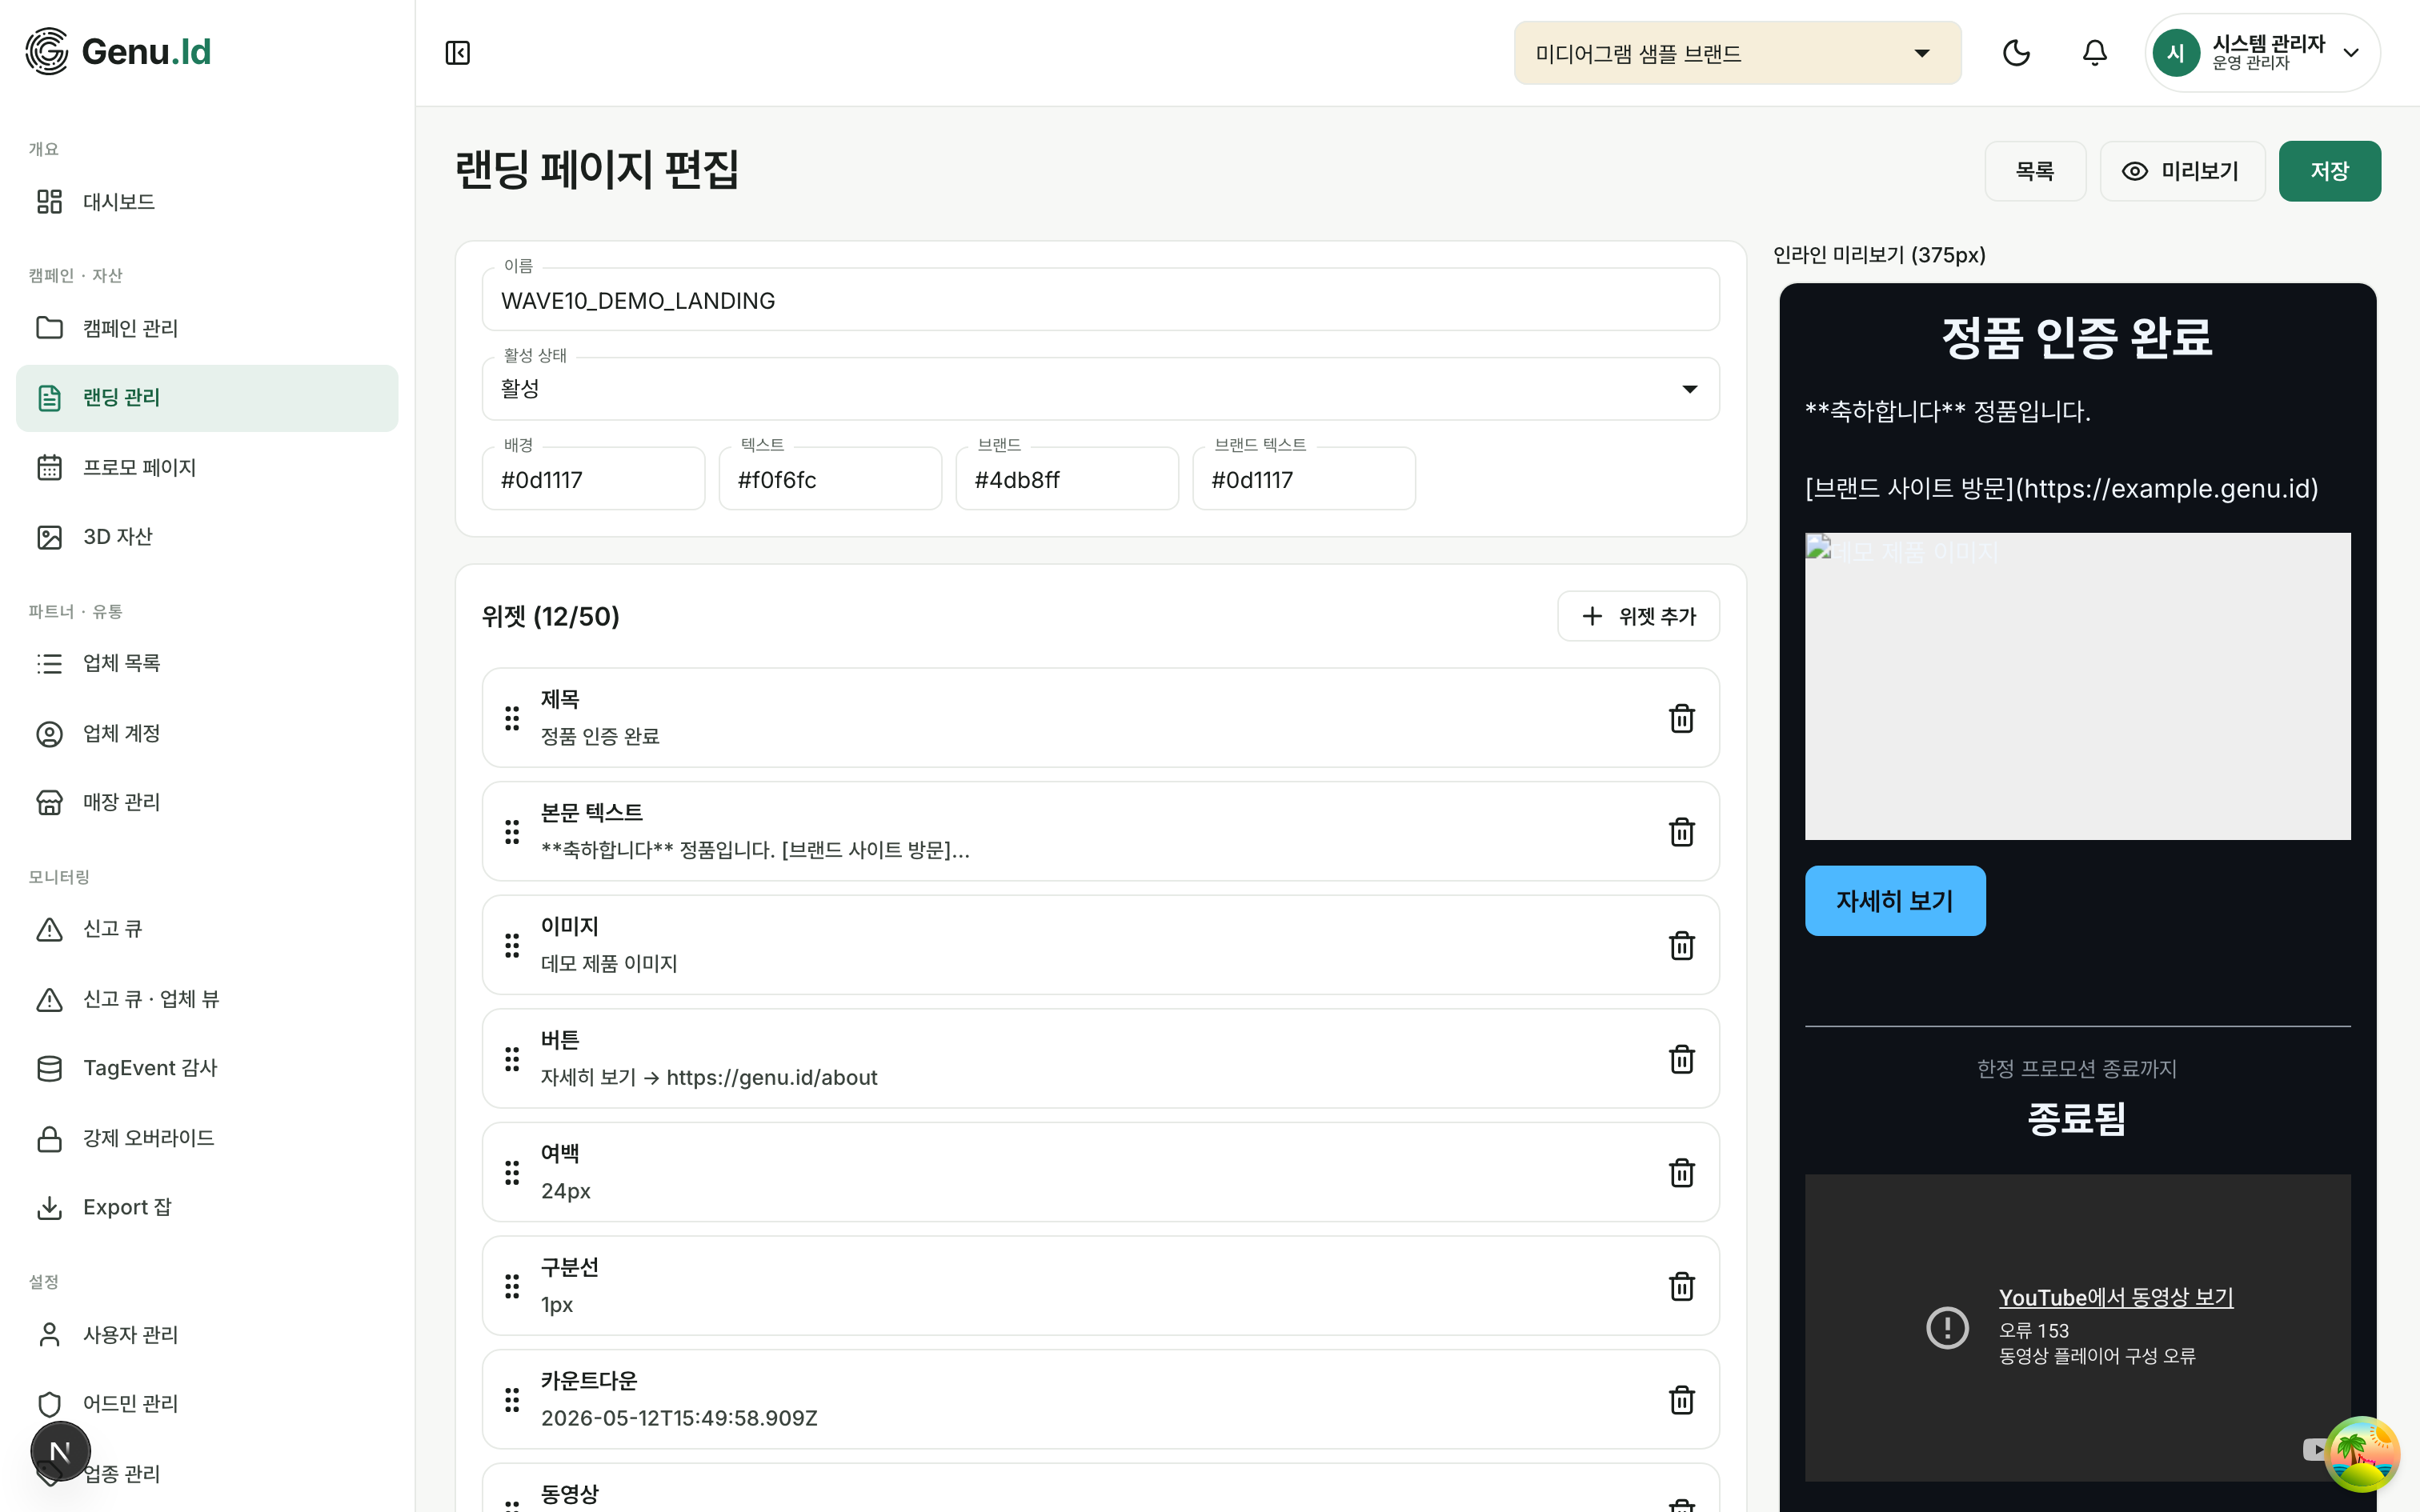Viewport: 2420px width, 1512px height.
Task: Expand the 본문 텍스트 widget card
Action: pyautogui.click(x=1100, y=832)
